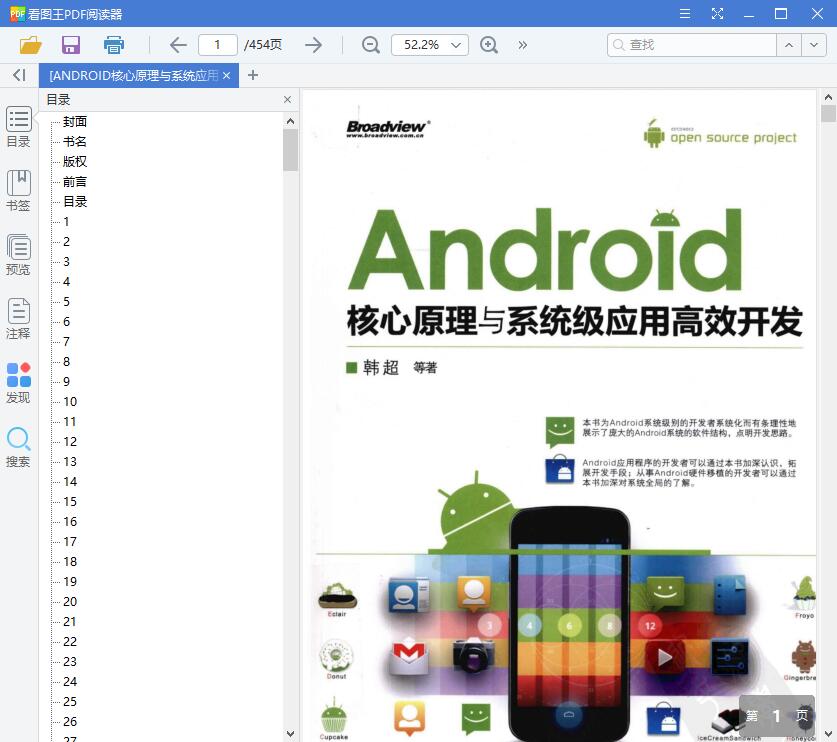Screen dimensions: 837x742
Task: Zoom out with the magnifier minus icon
Action: (x=370, y=44)
